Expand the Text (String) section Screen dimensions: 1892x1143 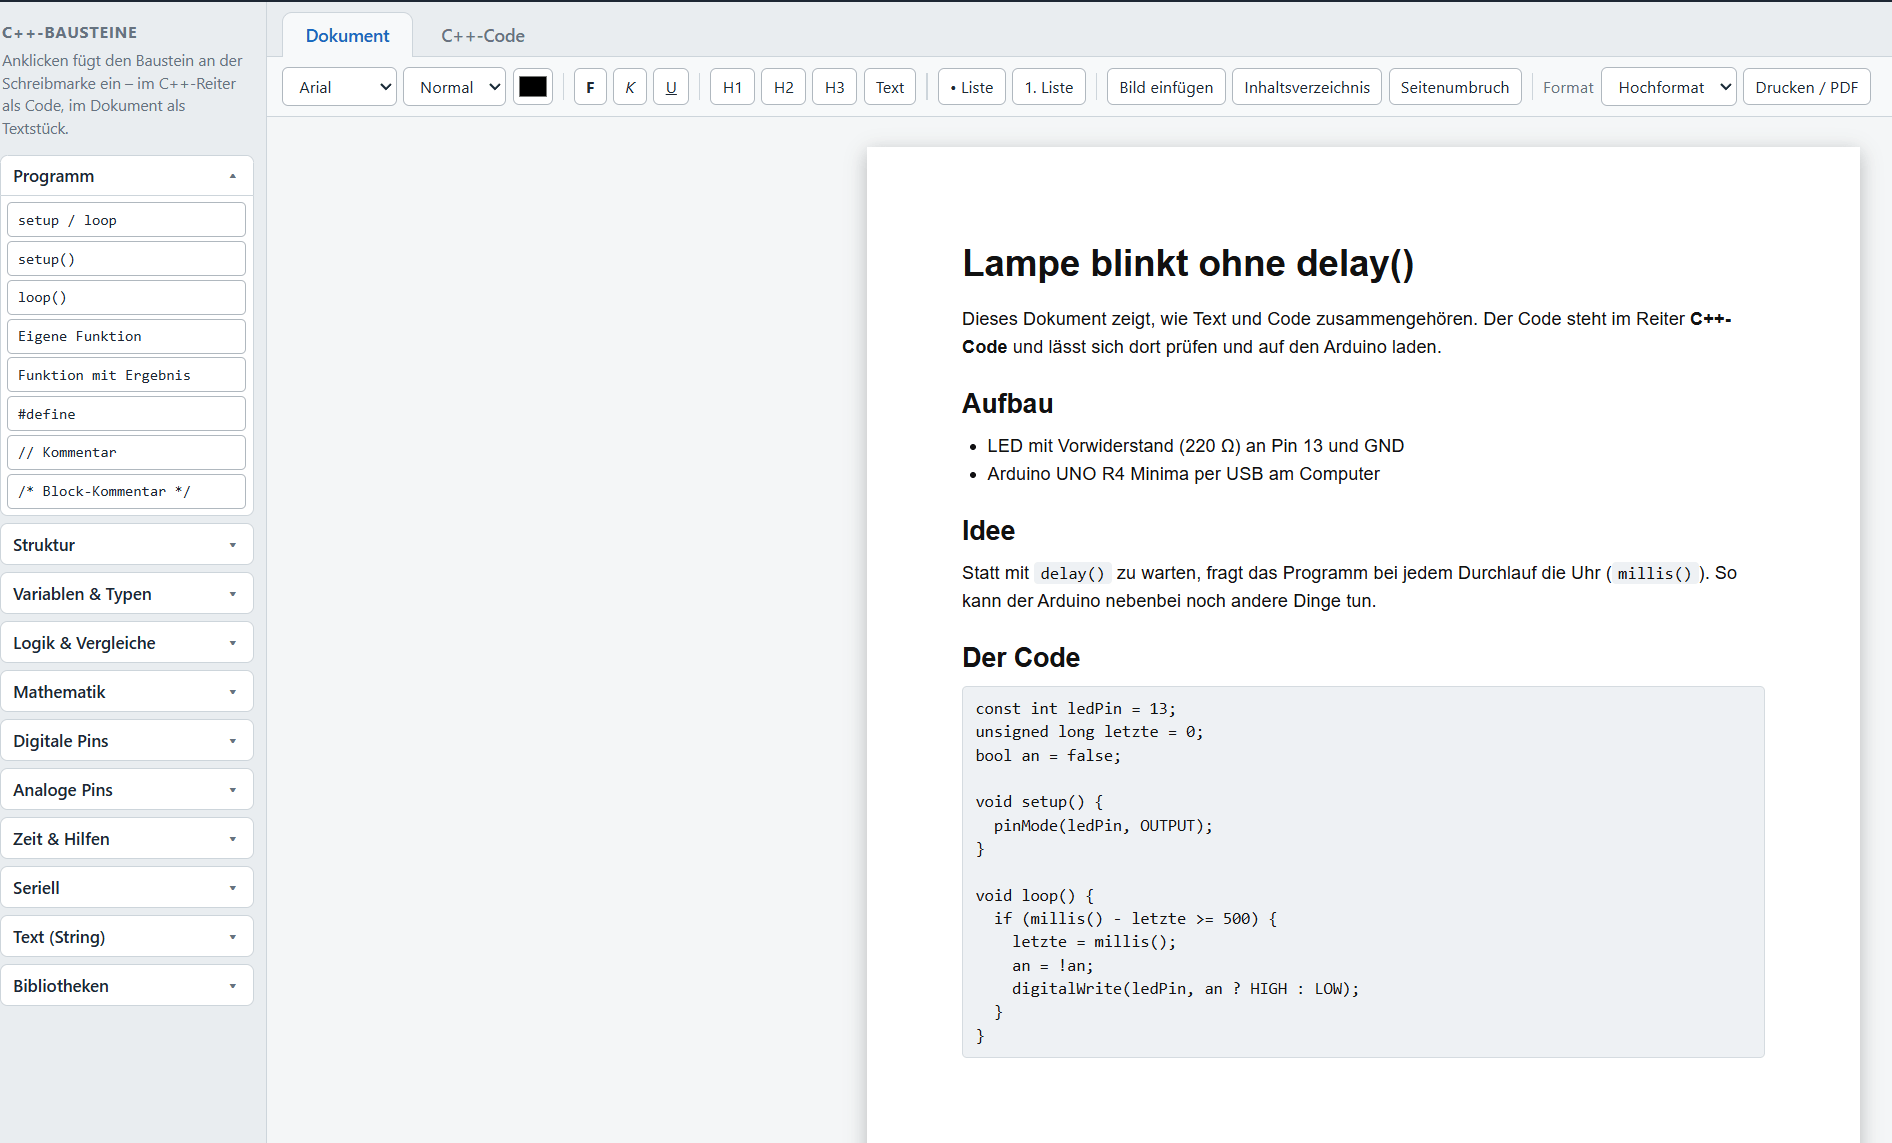click(x=127, y=937)
